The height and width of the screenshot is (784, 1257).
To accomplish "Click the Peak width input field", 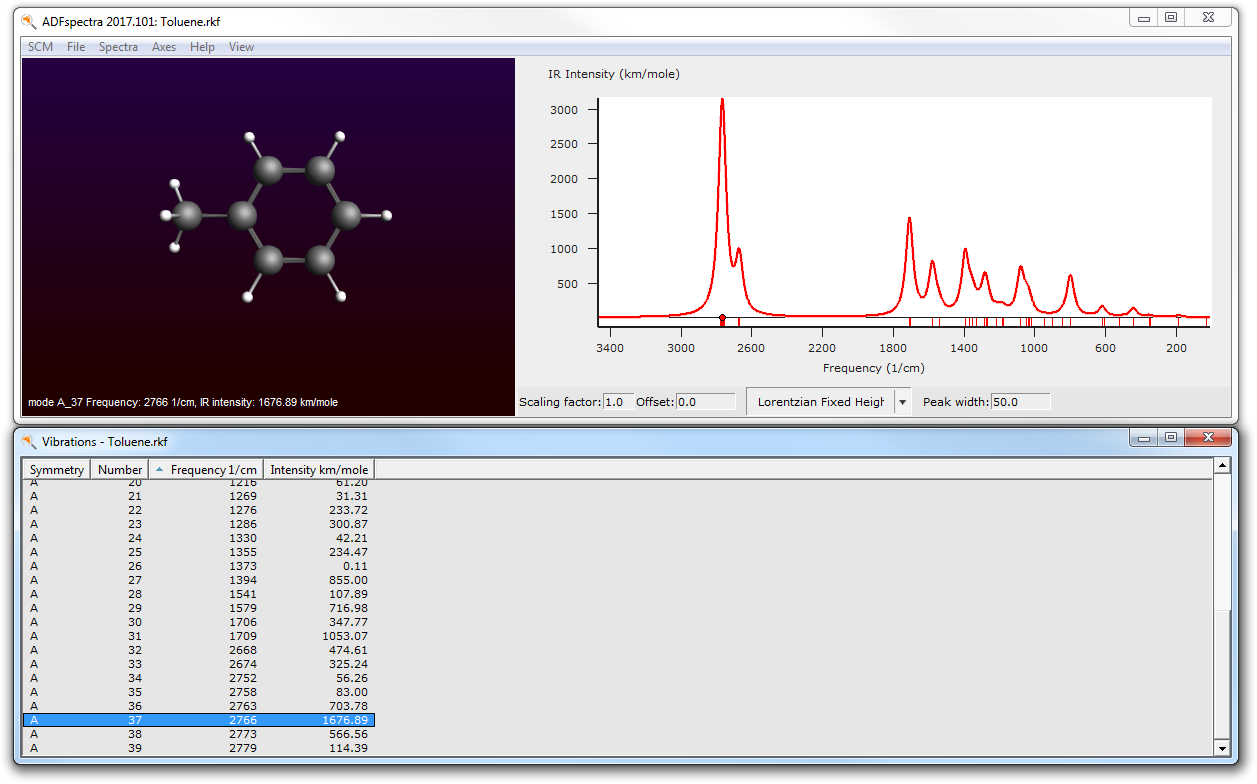I will pyautogui.click(x=1021, y=402).
